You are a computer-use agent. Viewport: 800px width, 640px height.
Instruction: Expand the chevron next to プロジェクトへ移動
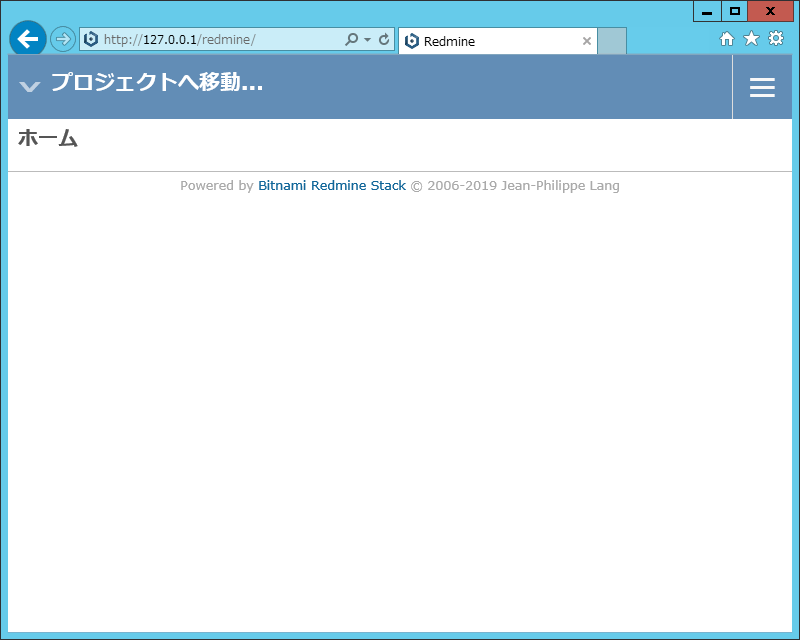(x=29, y=87)
